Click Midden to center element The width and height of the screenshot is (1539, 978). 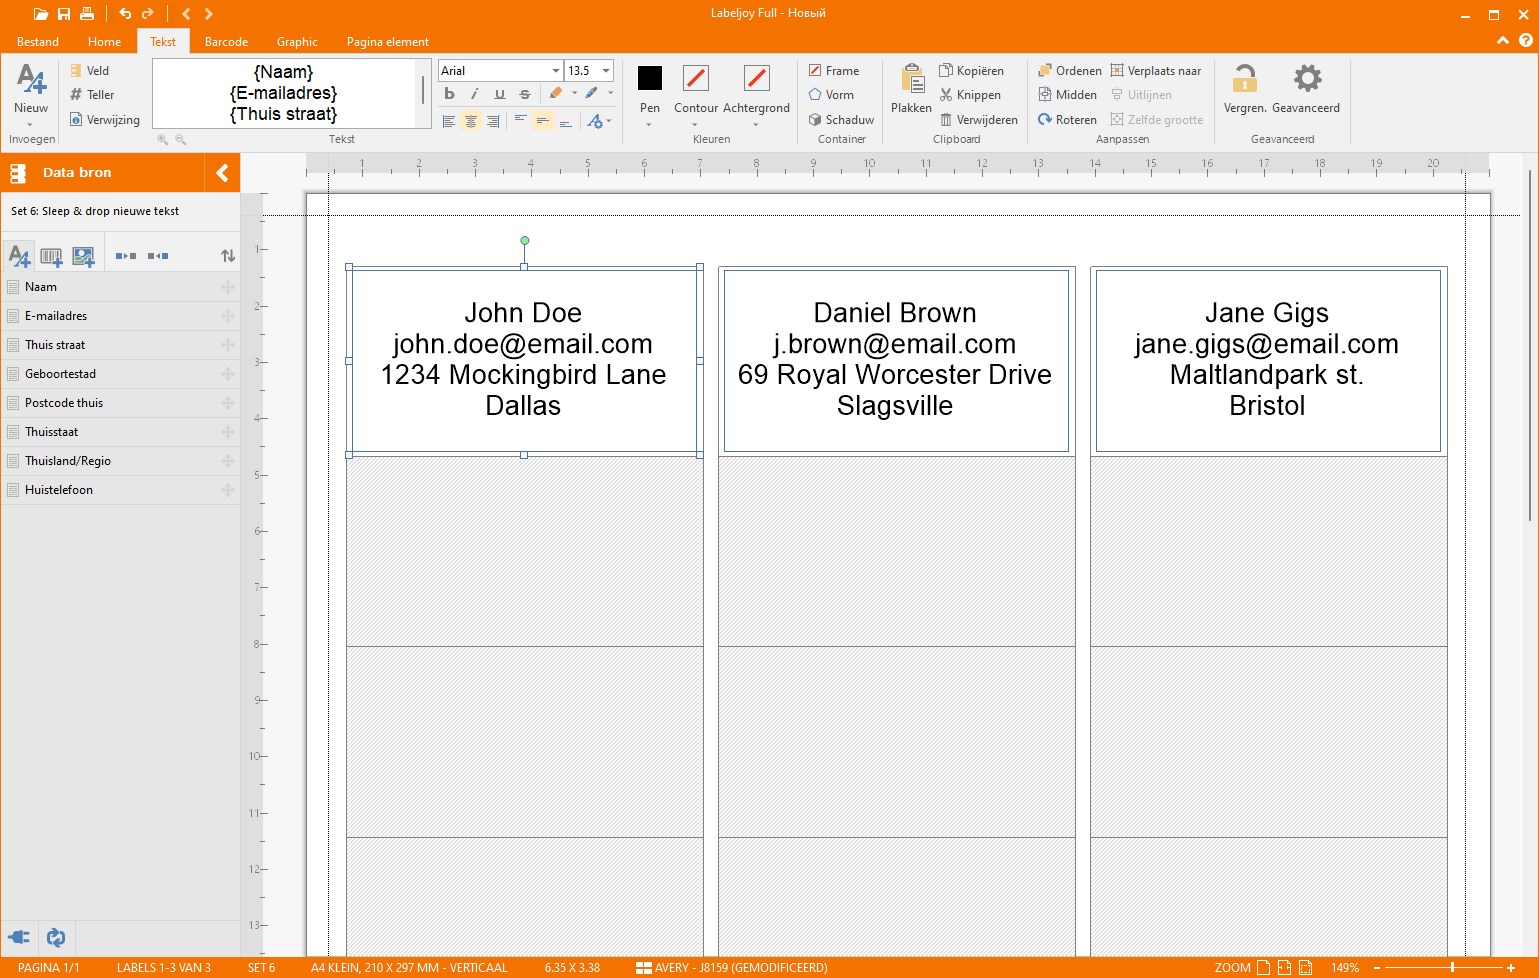tap(1067, 95)
